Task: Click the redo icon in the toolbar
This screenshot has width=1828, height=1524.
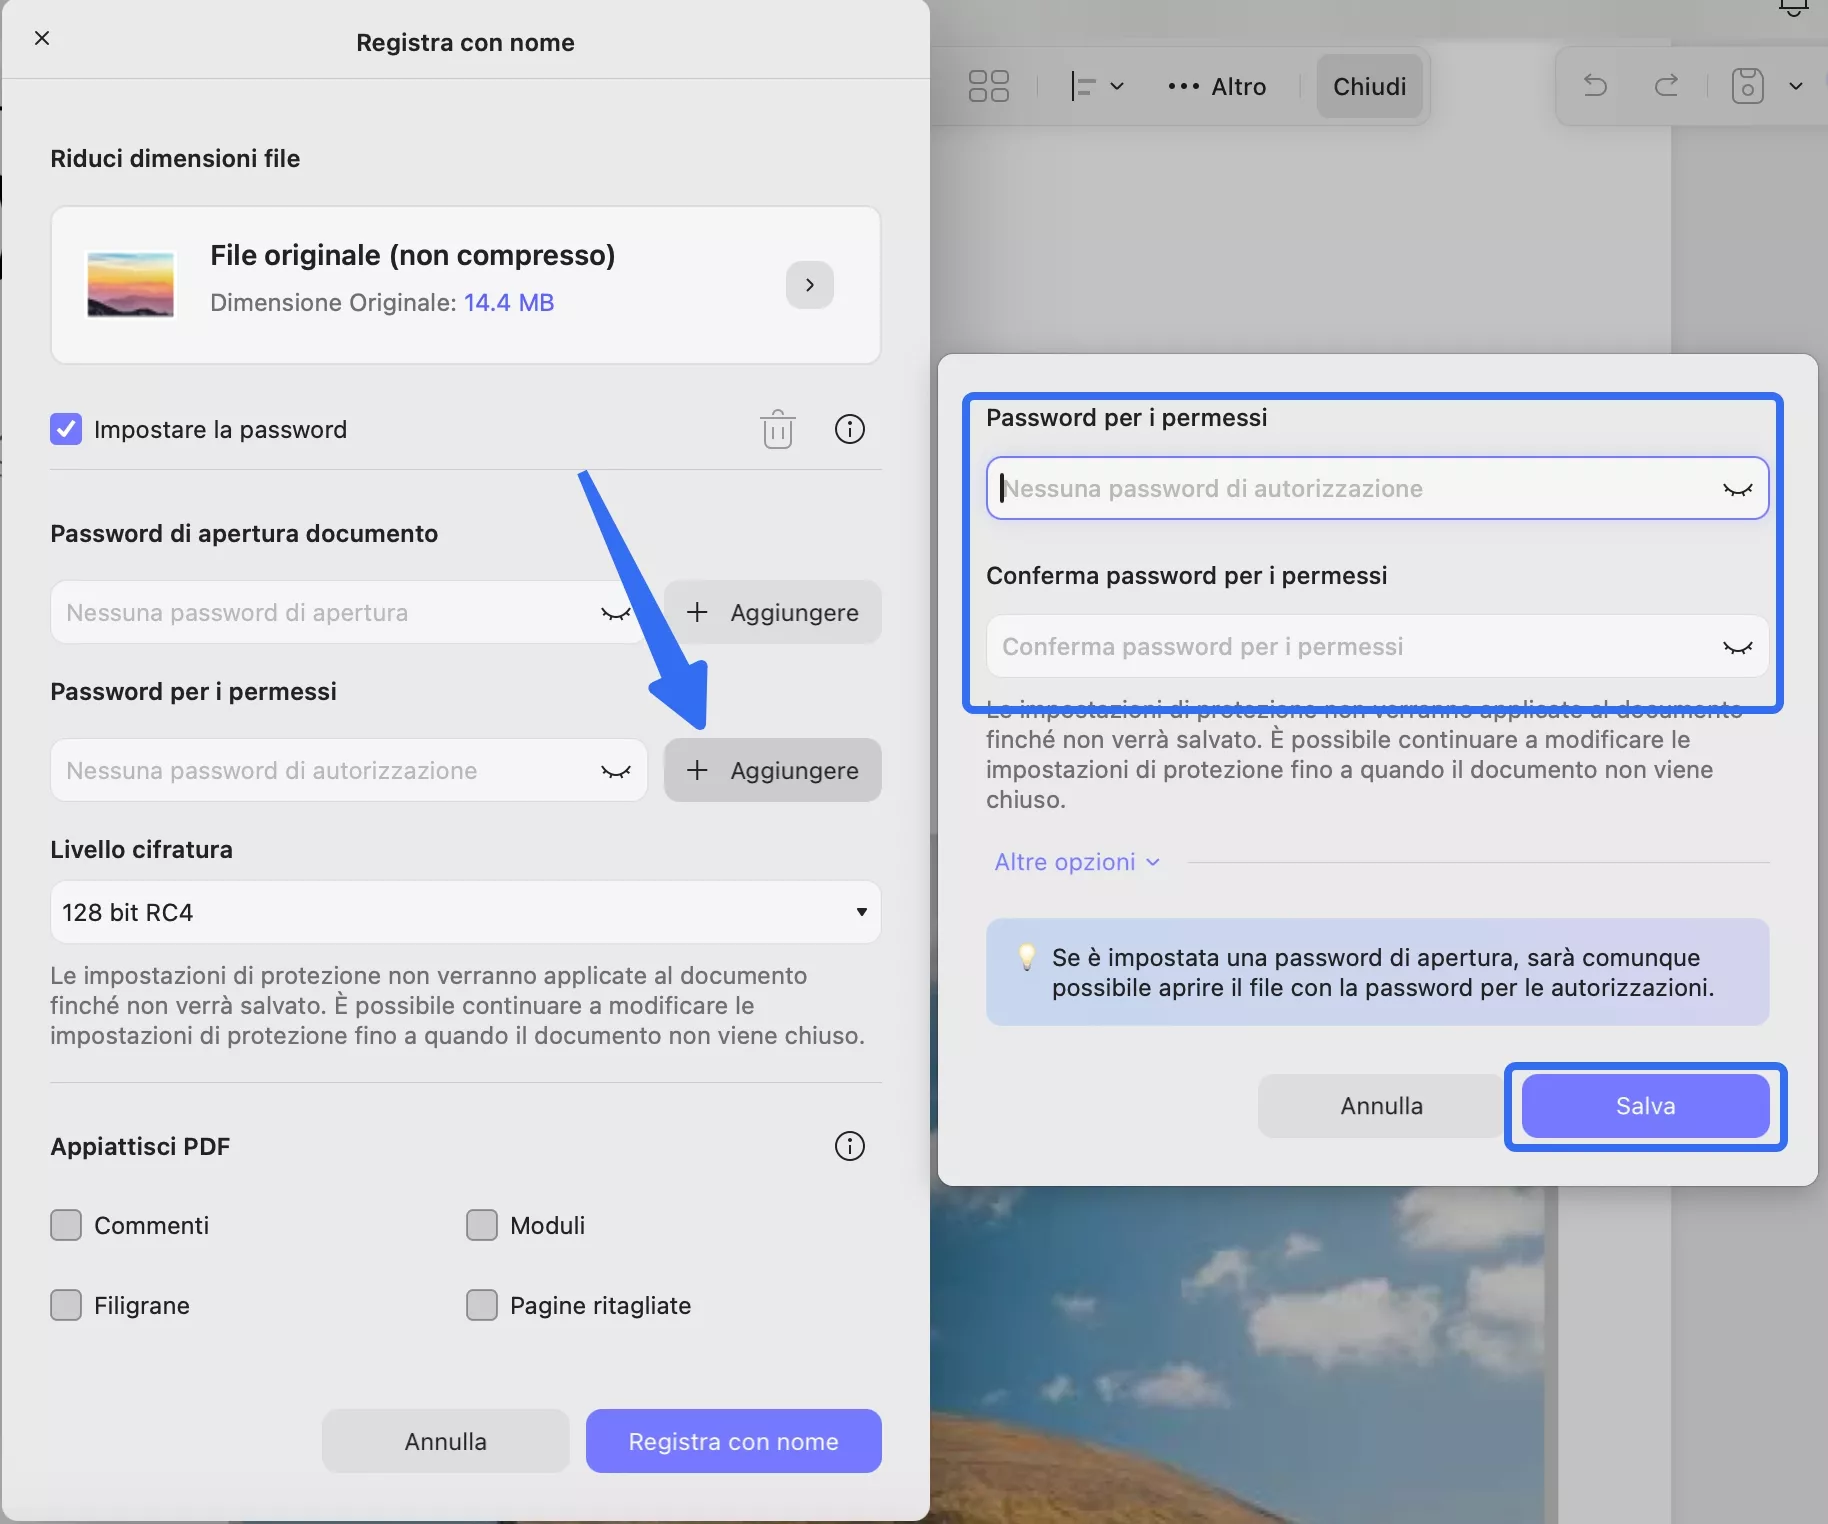Action: (x=1665, y=86)
